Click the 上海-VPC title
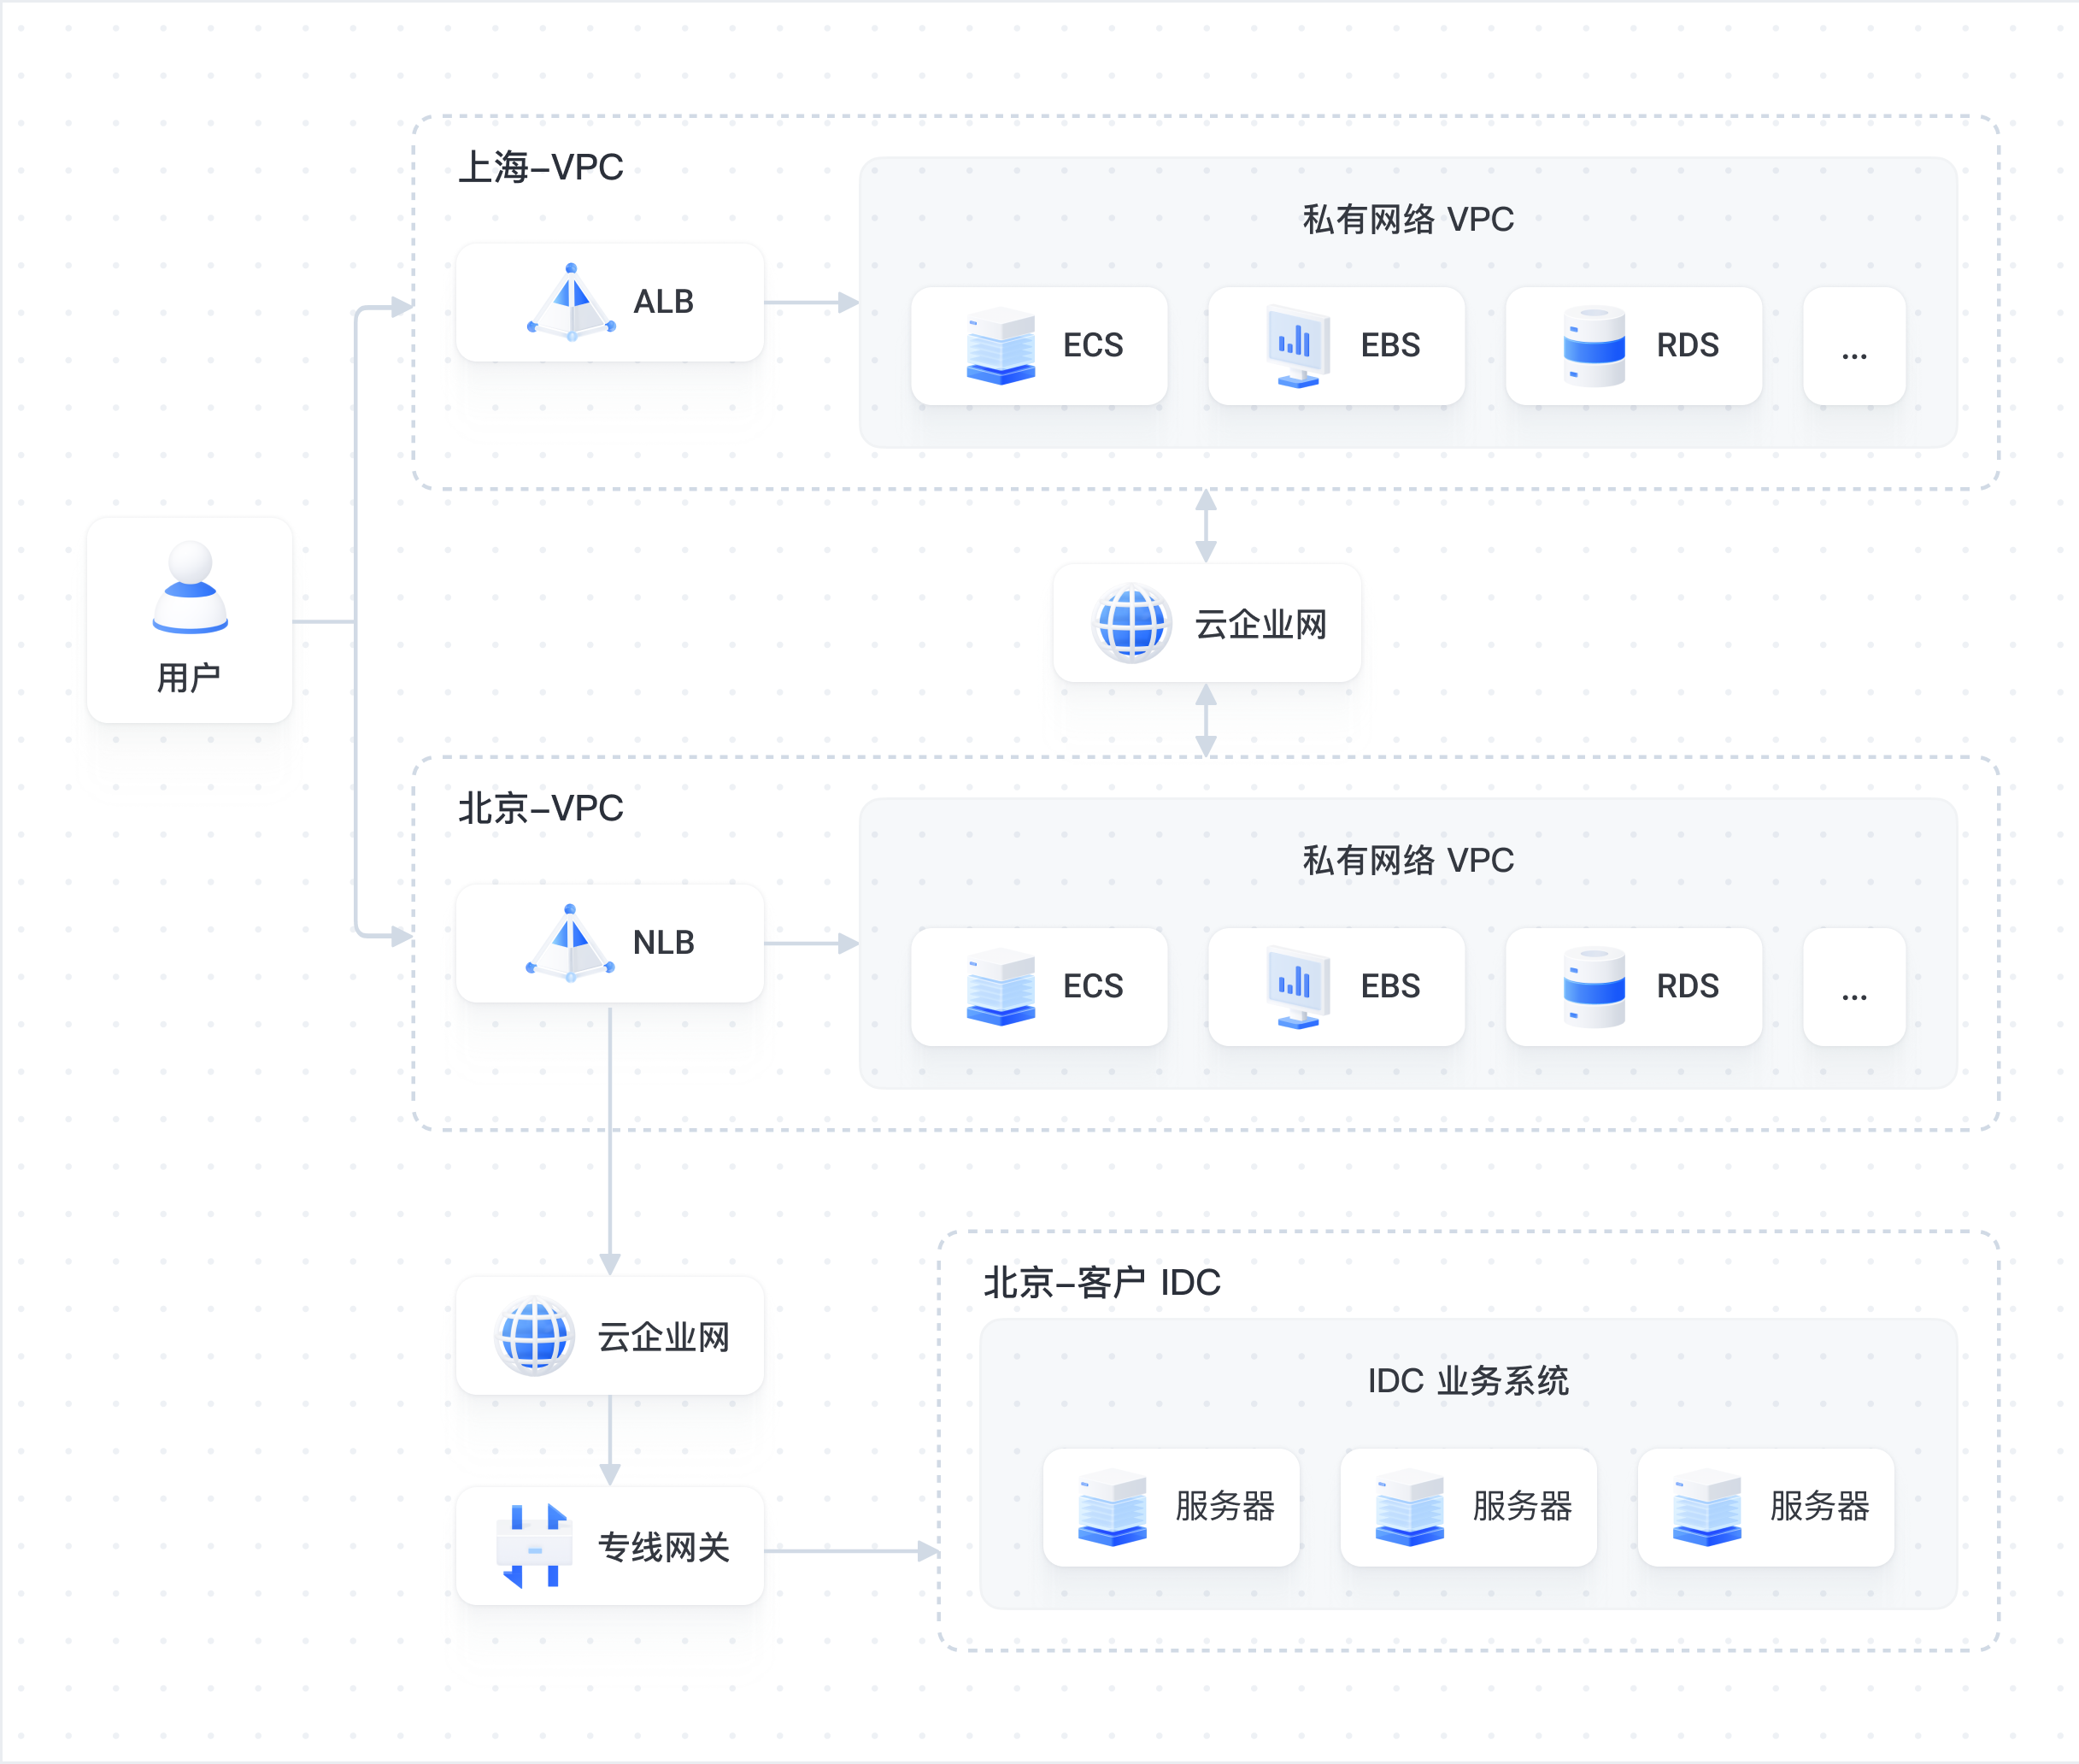Viewport: 2079px width, 1764px height. 541,167
